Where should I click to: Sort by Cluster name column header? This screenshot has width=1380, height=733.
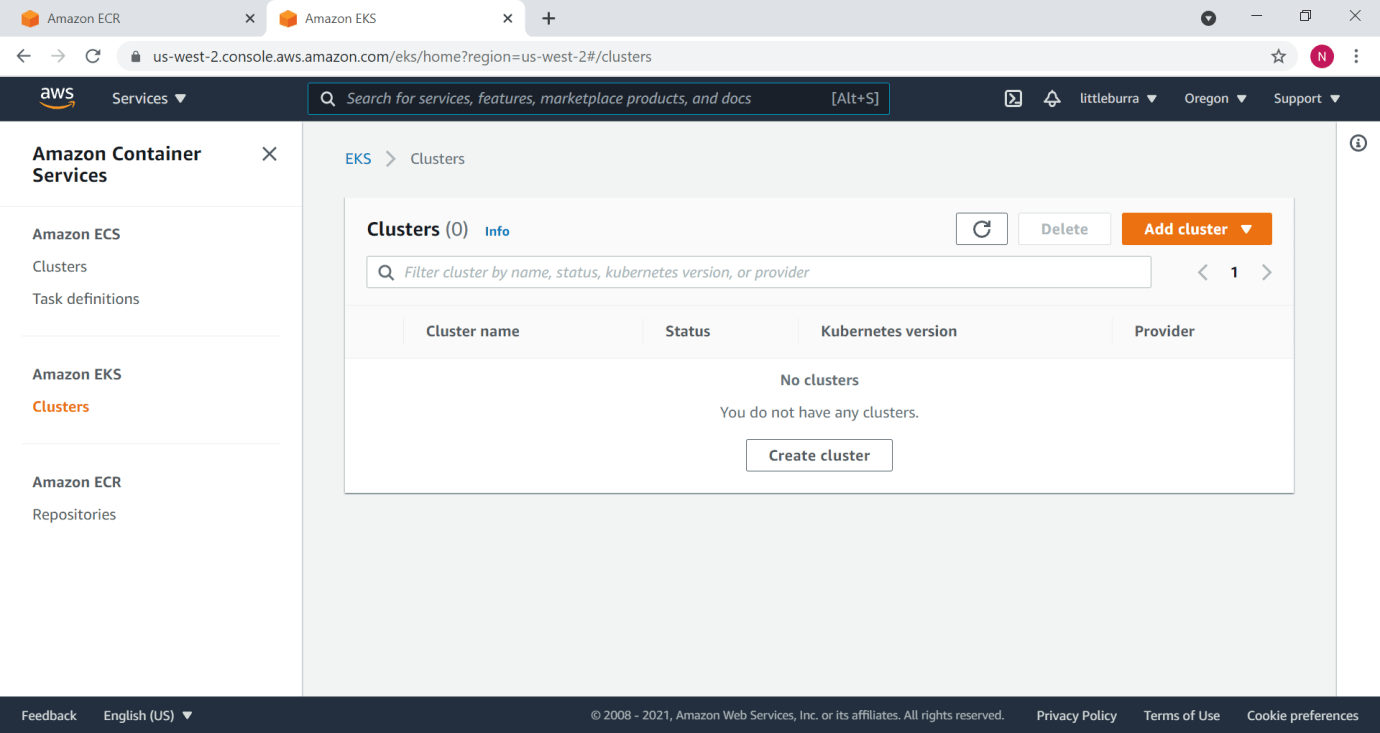(x=472, y=331)
